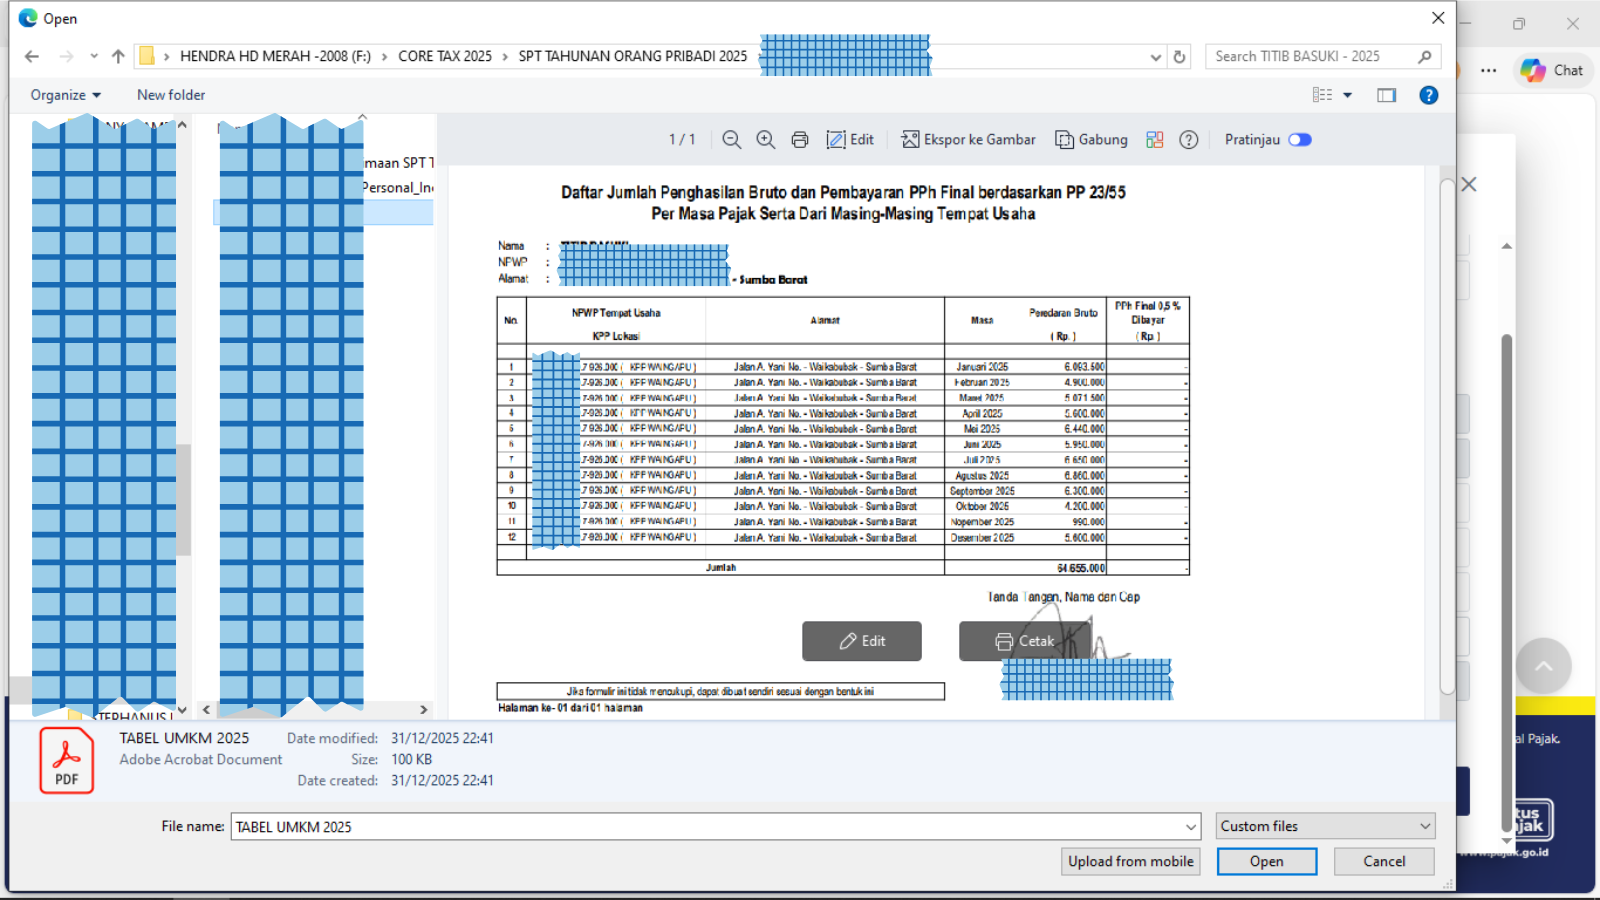Toggle the preview pane button
1600x900 pixels.
pos(1386,95)
